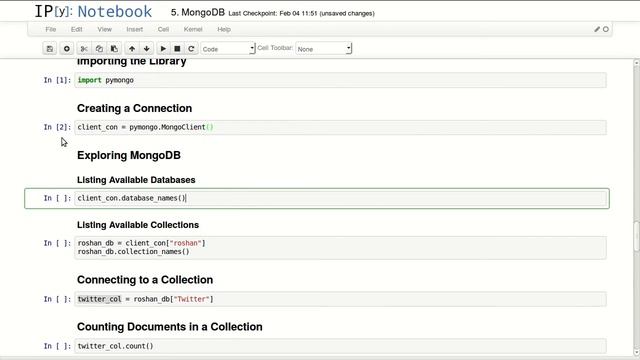Click the vertical scrollbar thumb
Viewport: 640px width, 360px height.
click(636, 236)
